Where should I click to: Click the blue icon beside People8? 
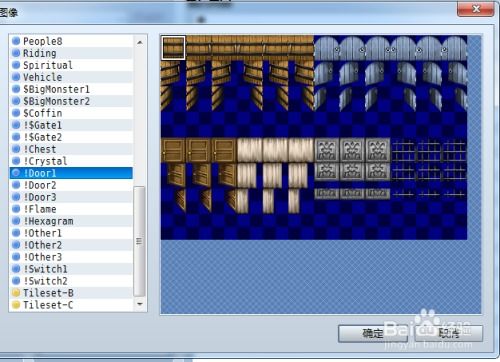point(16,41)
